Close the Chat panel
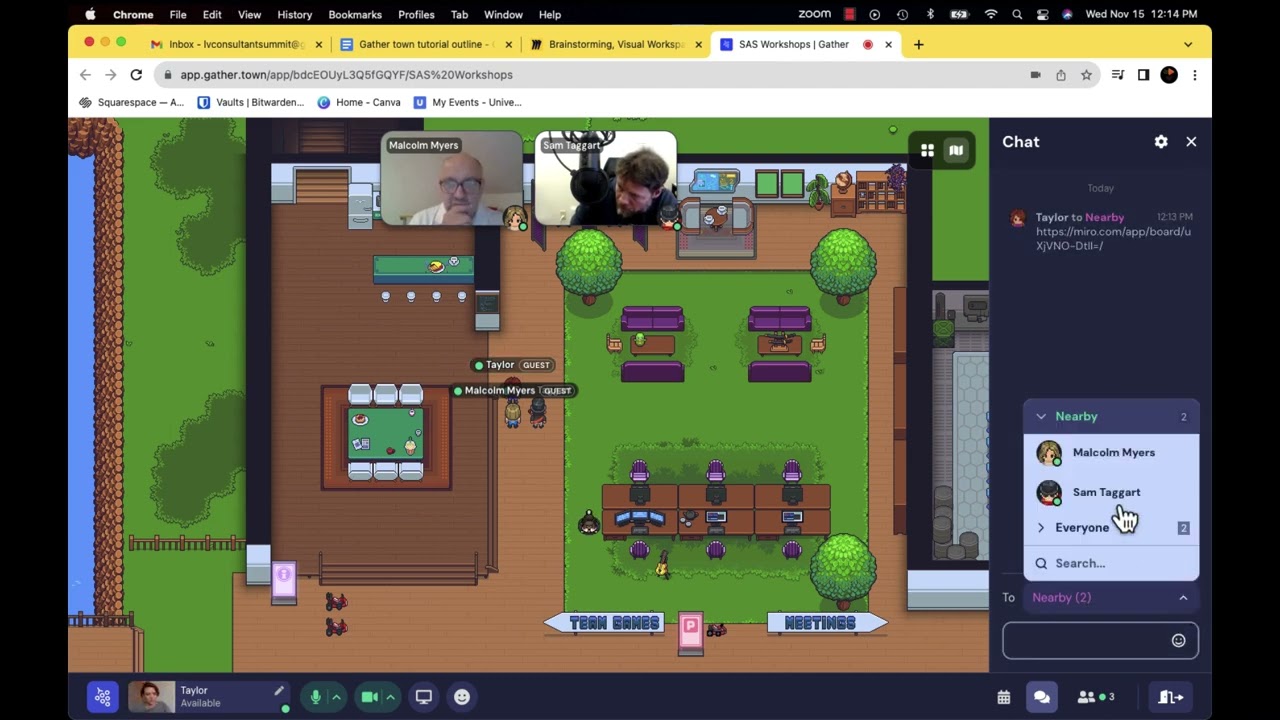The width and height of the screenshot is (1280, 720). click(x=1191, y=142)
